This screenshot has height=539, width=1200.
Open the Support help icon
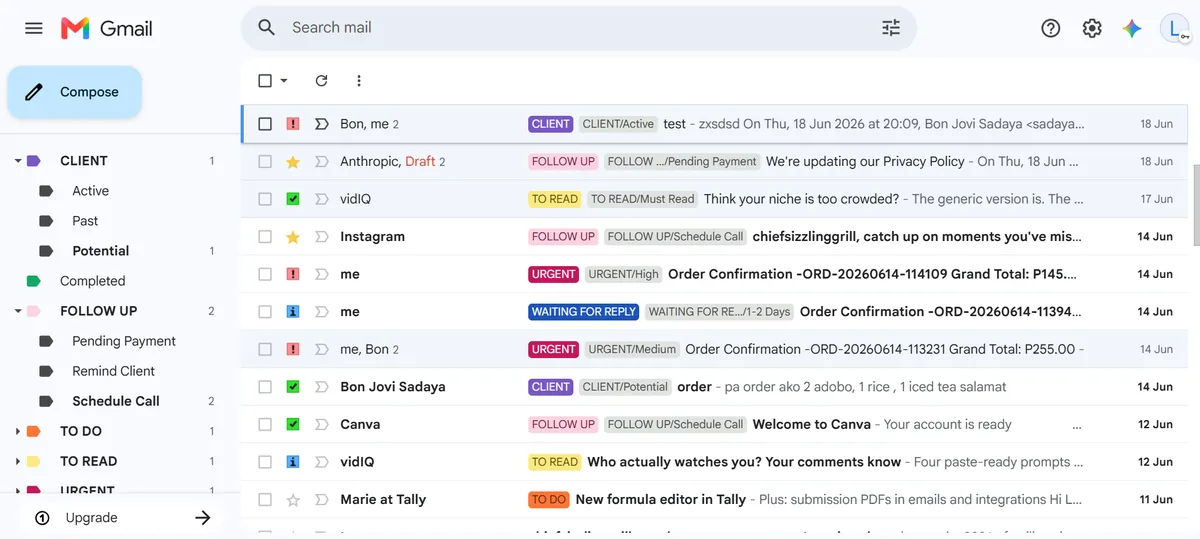1050,28
